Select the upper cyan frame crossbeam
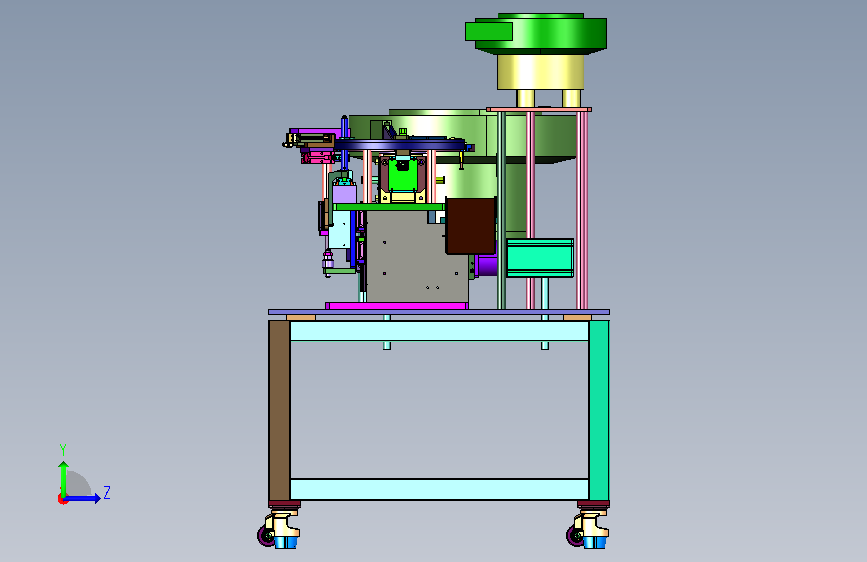The image size is (867, 562). pos(439,331)
